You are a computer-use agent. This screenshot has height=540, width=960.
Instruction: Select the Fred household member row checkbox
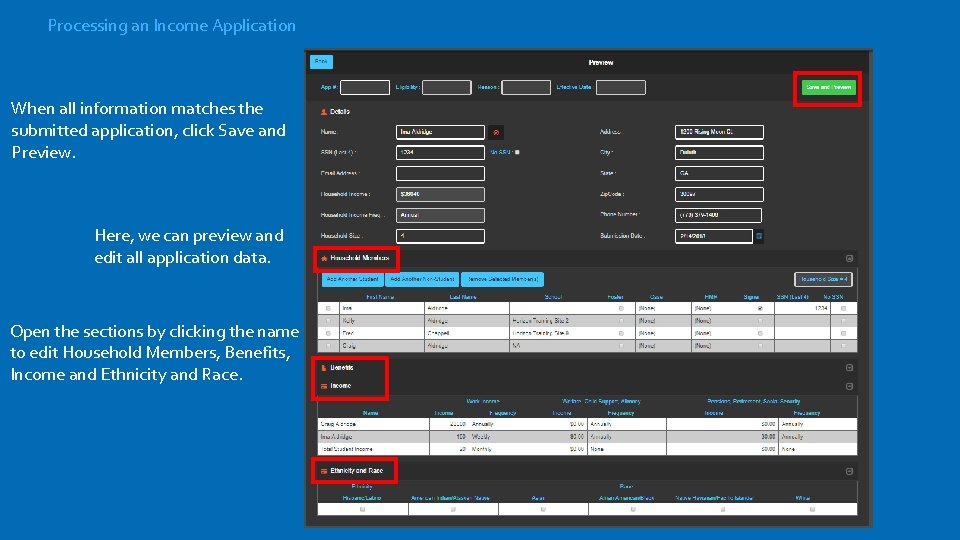328,334
